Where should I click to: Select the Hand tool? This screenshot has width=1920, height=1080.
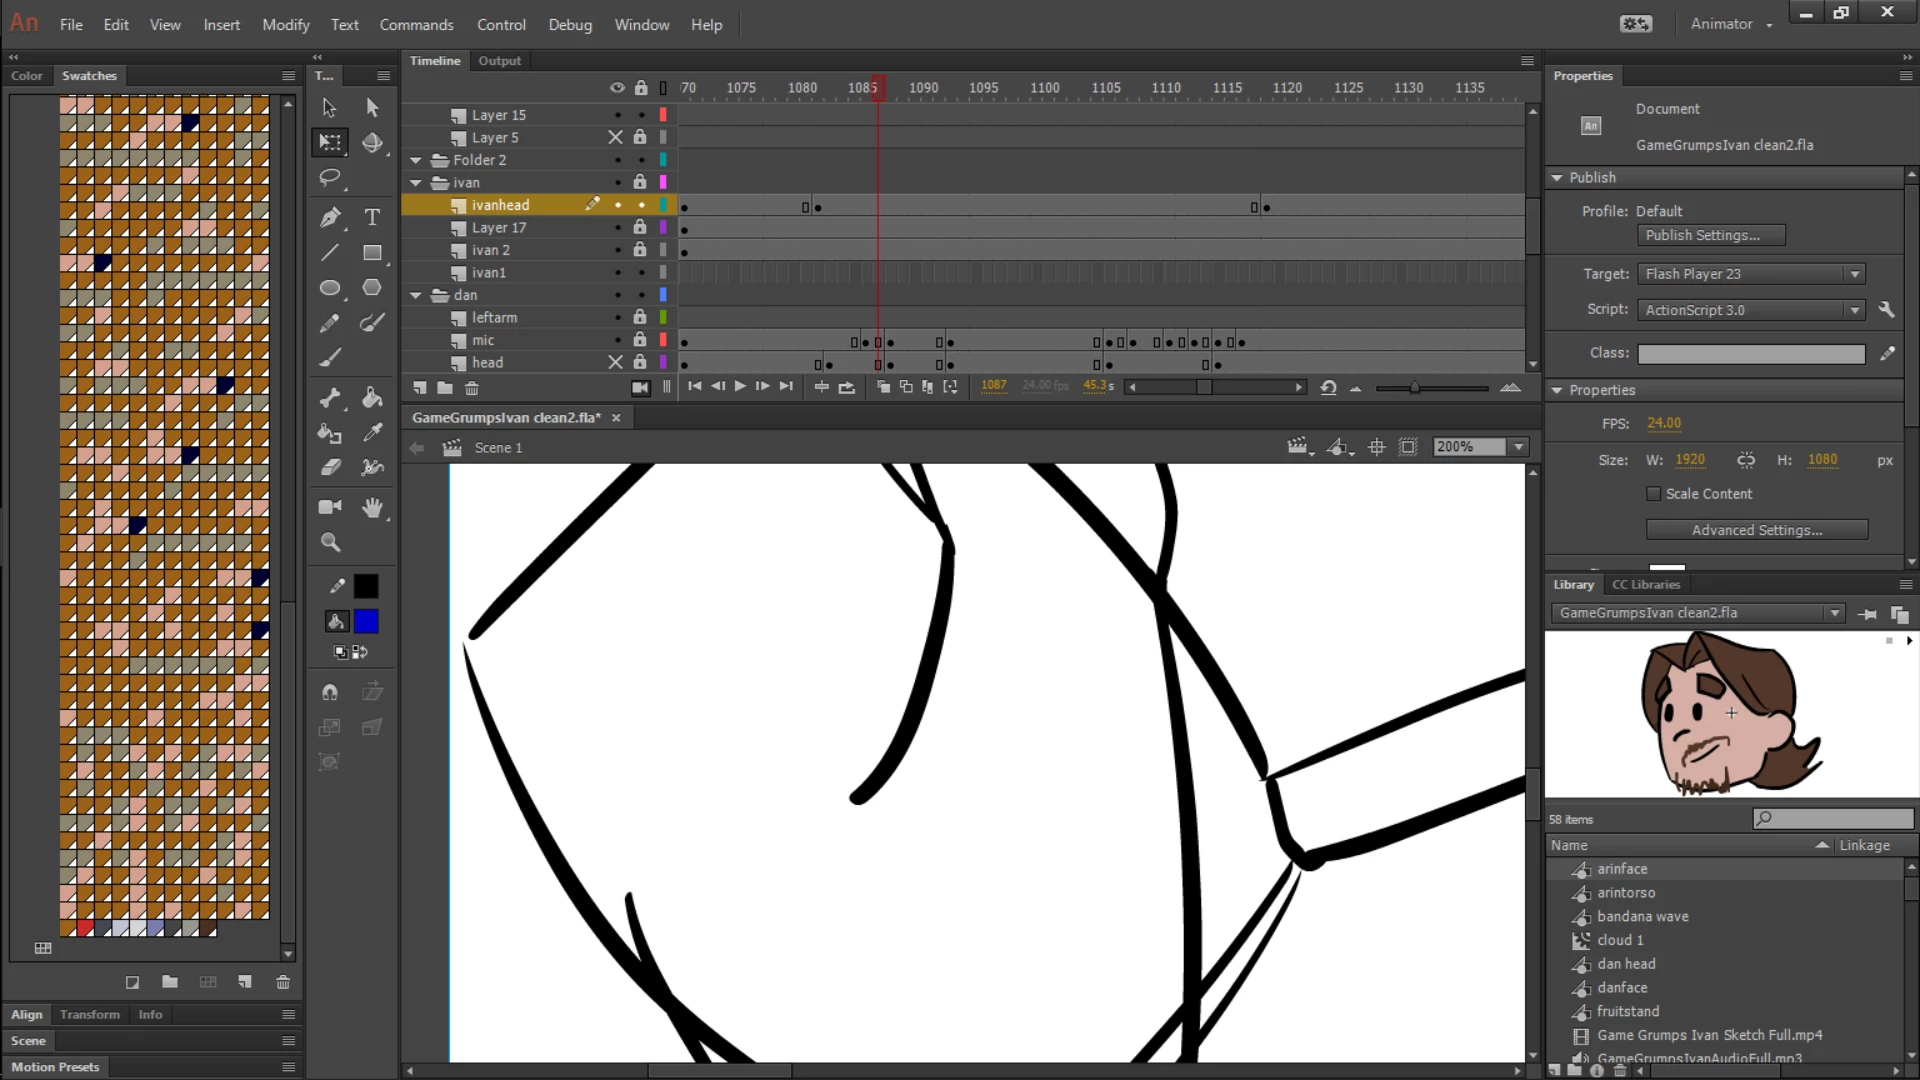[372, 507]
